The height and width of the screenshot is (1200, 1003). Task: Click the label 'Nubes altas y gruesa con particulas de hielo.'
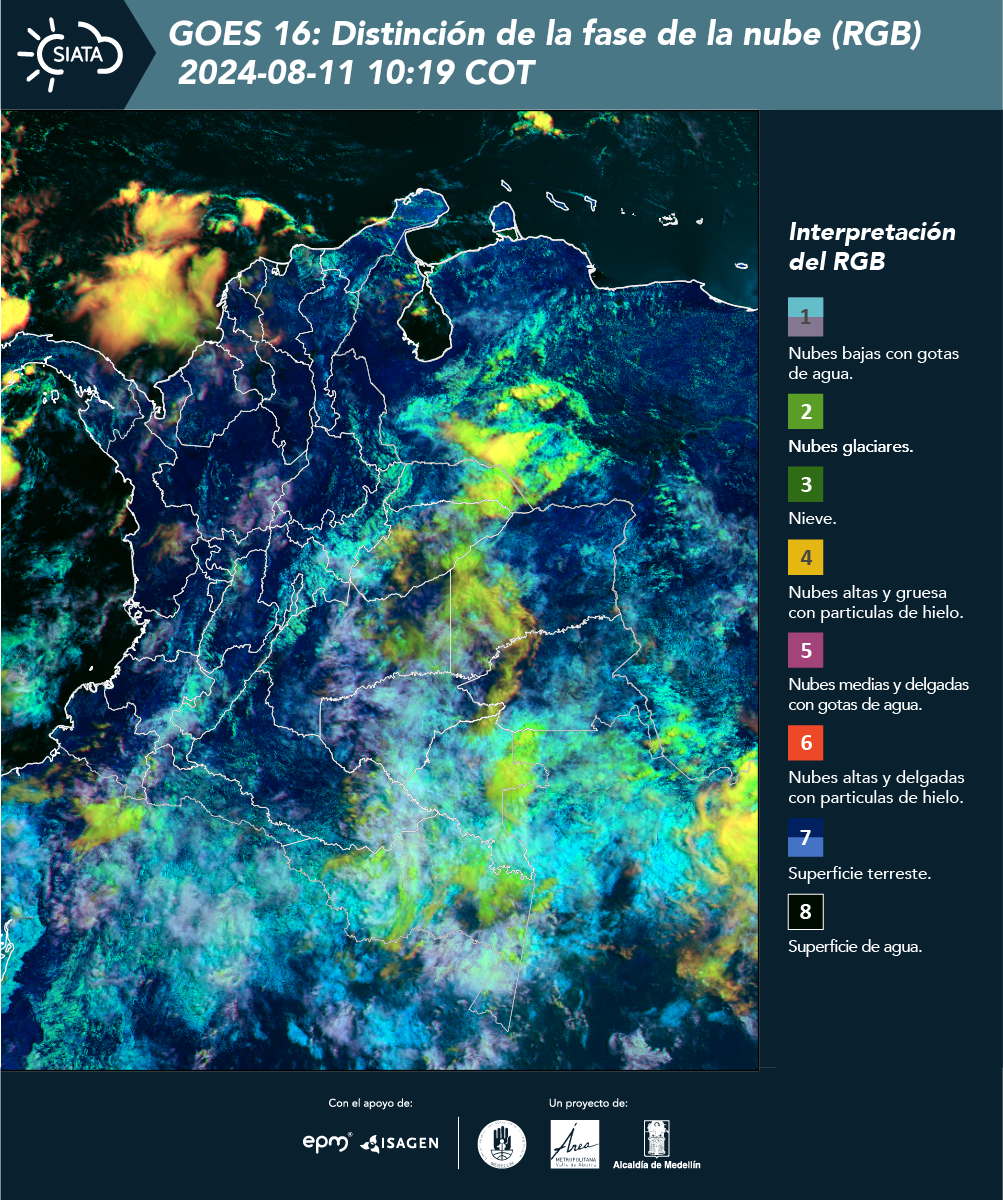[875, 602]
